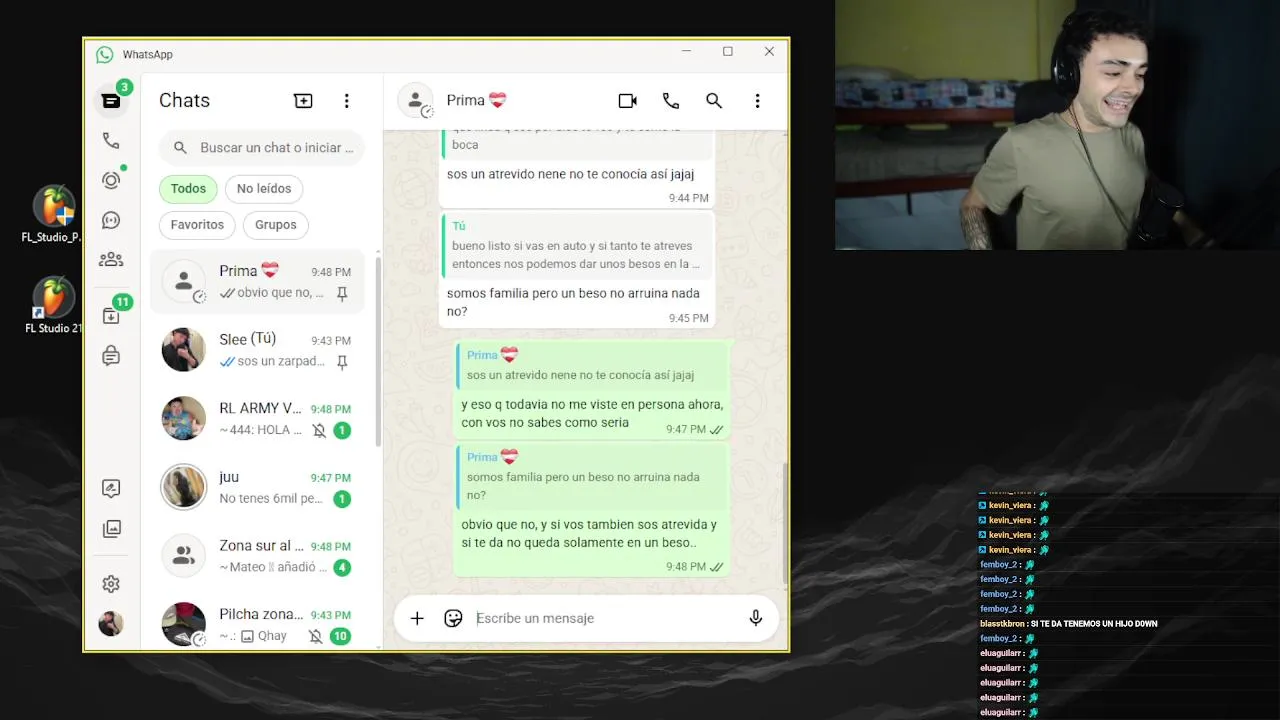The height and width of the screenshot is (720, 1280).
Task: Open FL Studio 21 desktop shortcut
Action: (x=54, y=305)
